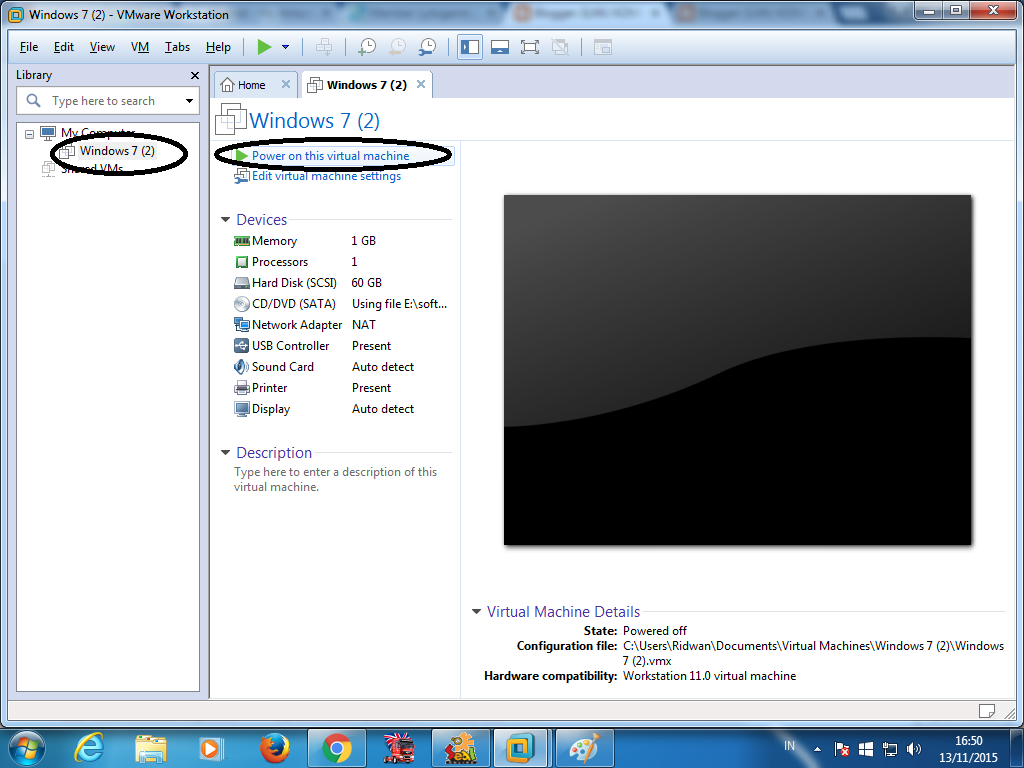Image resolution: width=1024 pixels, height=768 pixels.
Task: Click the volume speaker tray icon
Action: click(914, 749)
